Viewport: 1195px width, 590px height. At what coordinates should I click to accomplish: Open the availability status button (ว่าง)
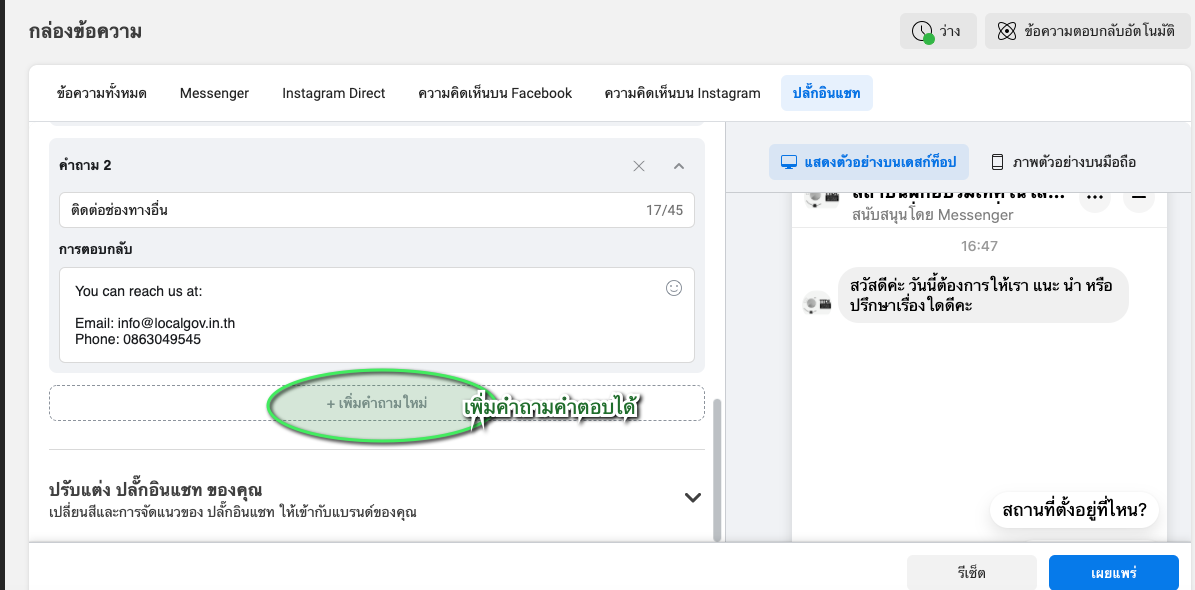click(937, 31)
